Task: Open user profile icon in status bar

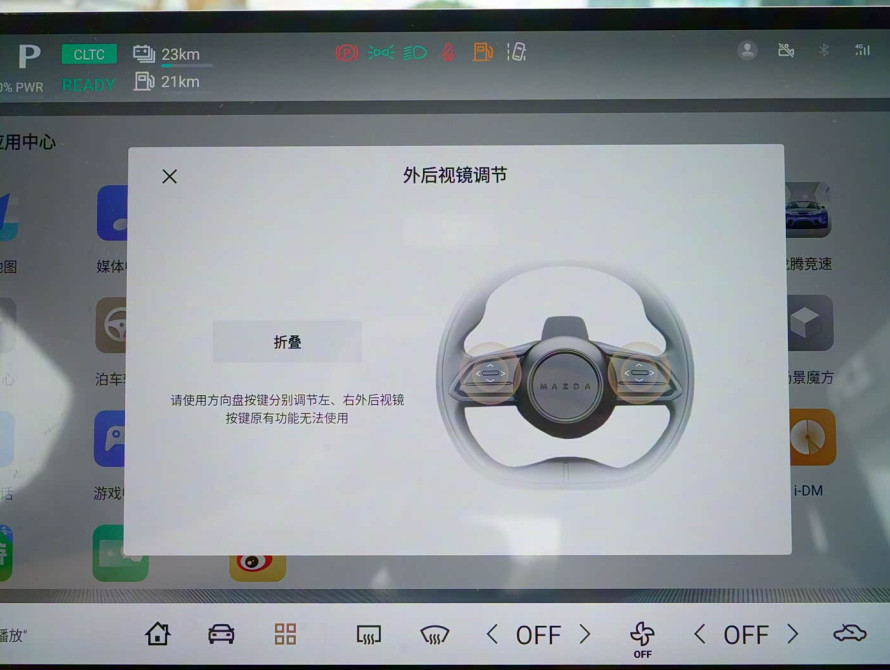Action: (x=747, y=50)
